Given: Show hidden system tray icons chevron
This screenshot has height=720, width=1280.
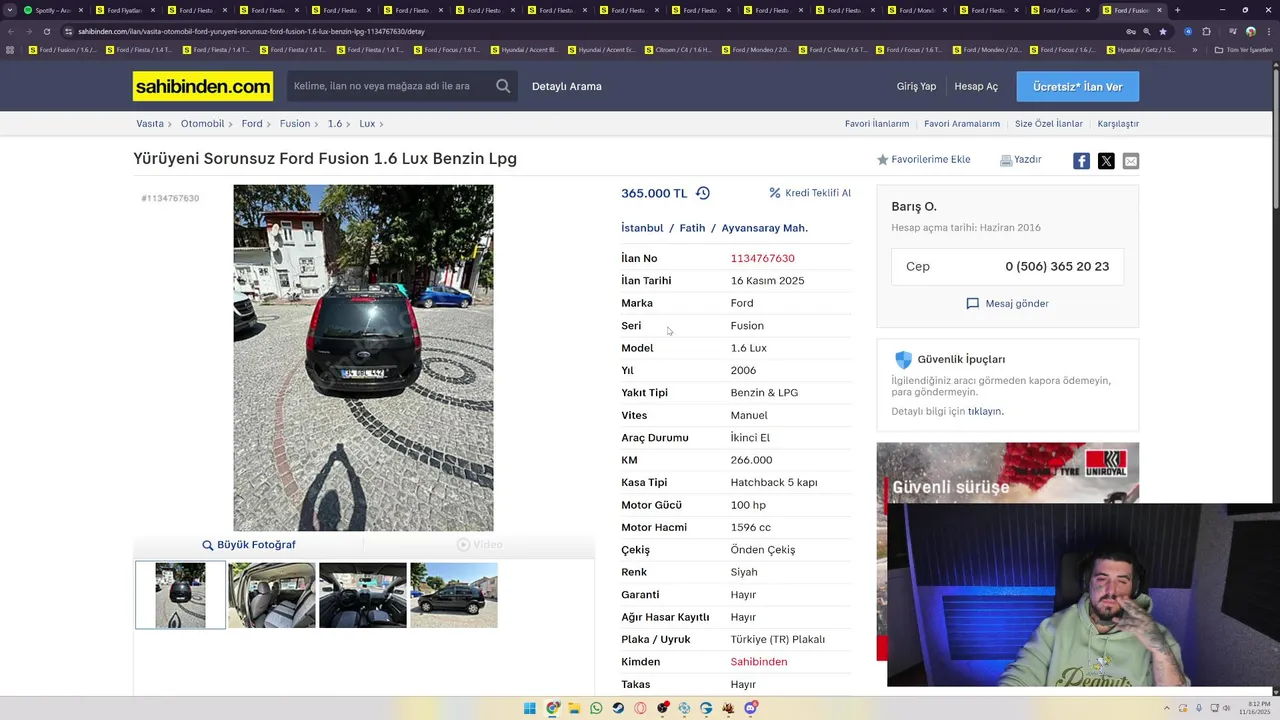Looking at the screenshot, I should (1169, 708).
